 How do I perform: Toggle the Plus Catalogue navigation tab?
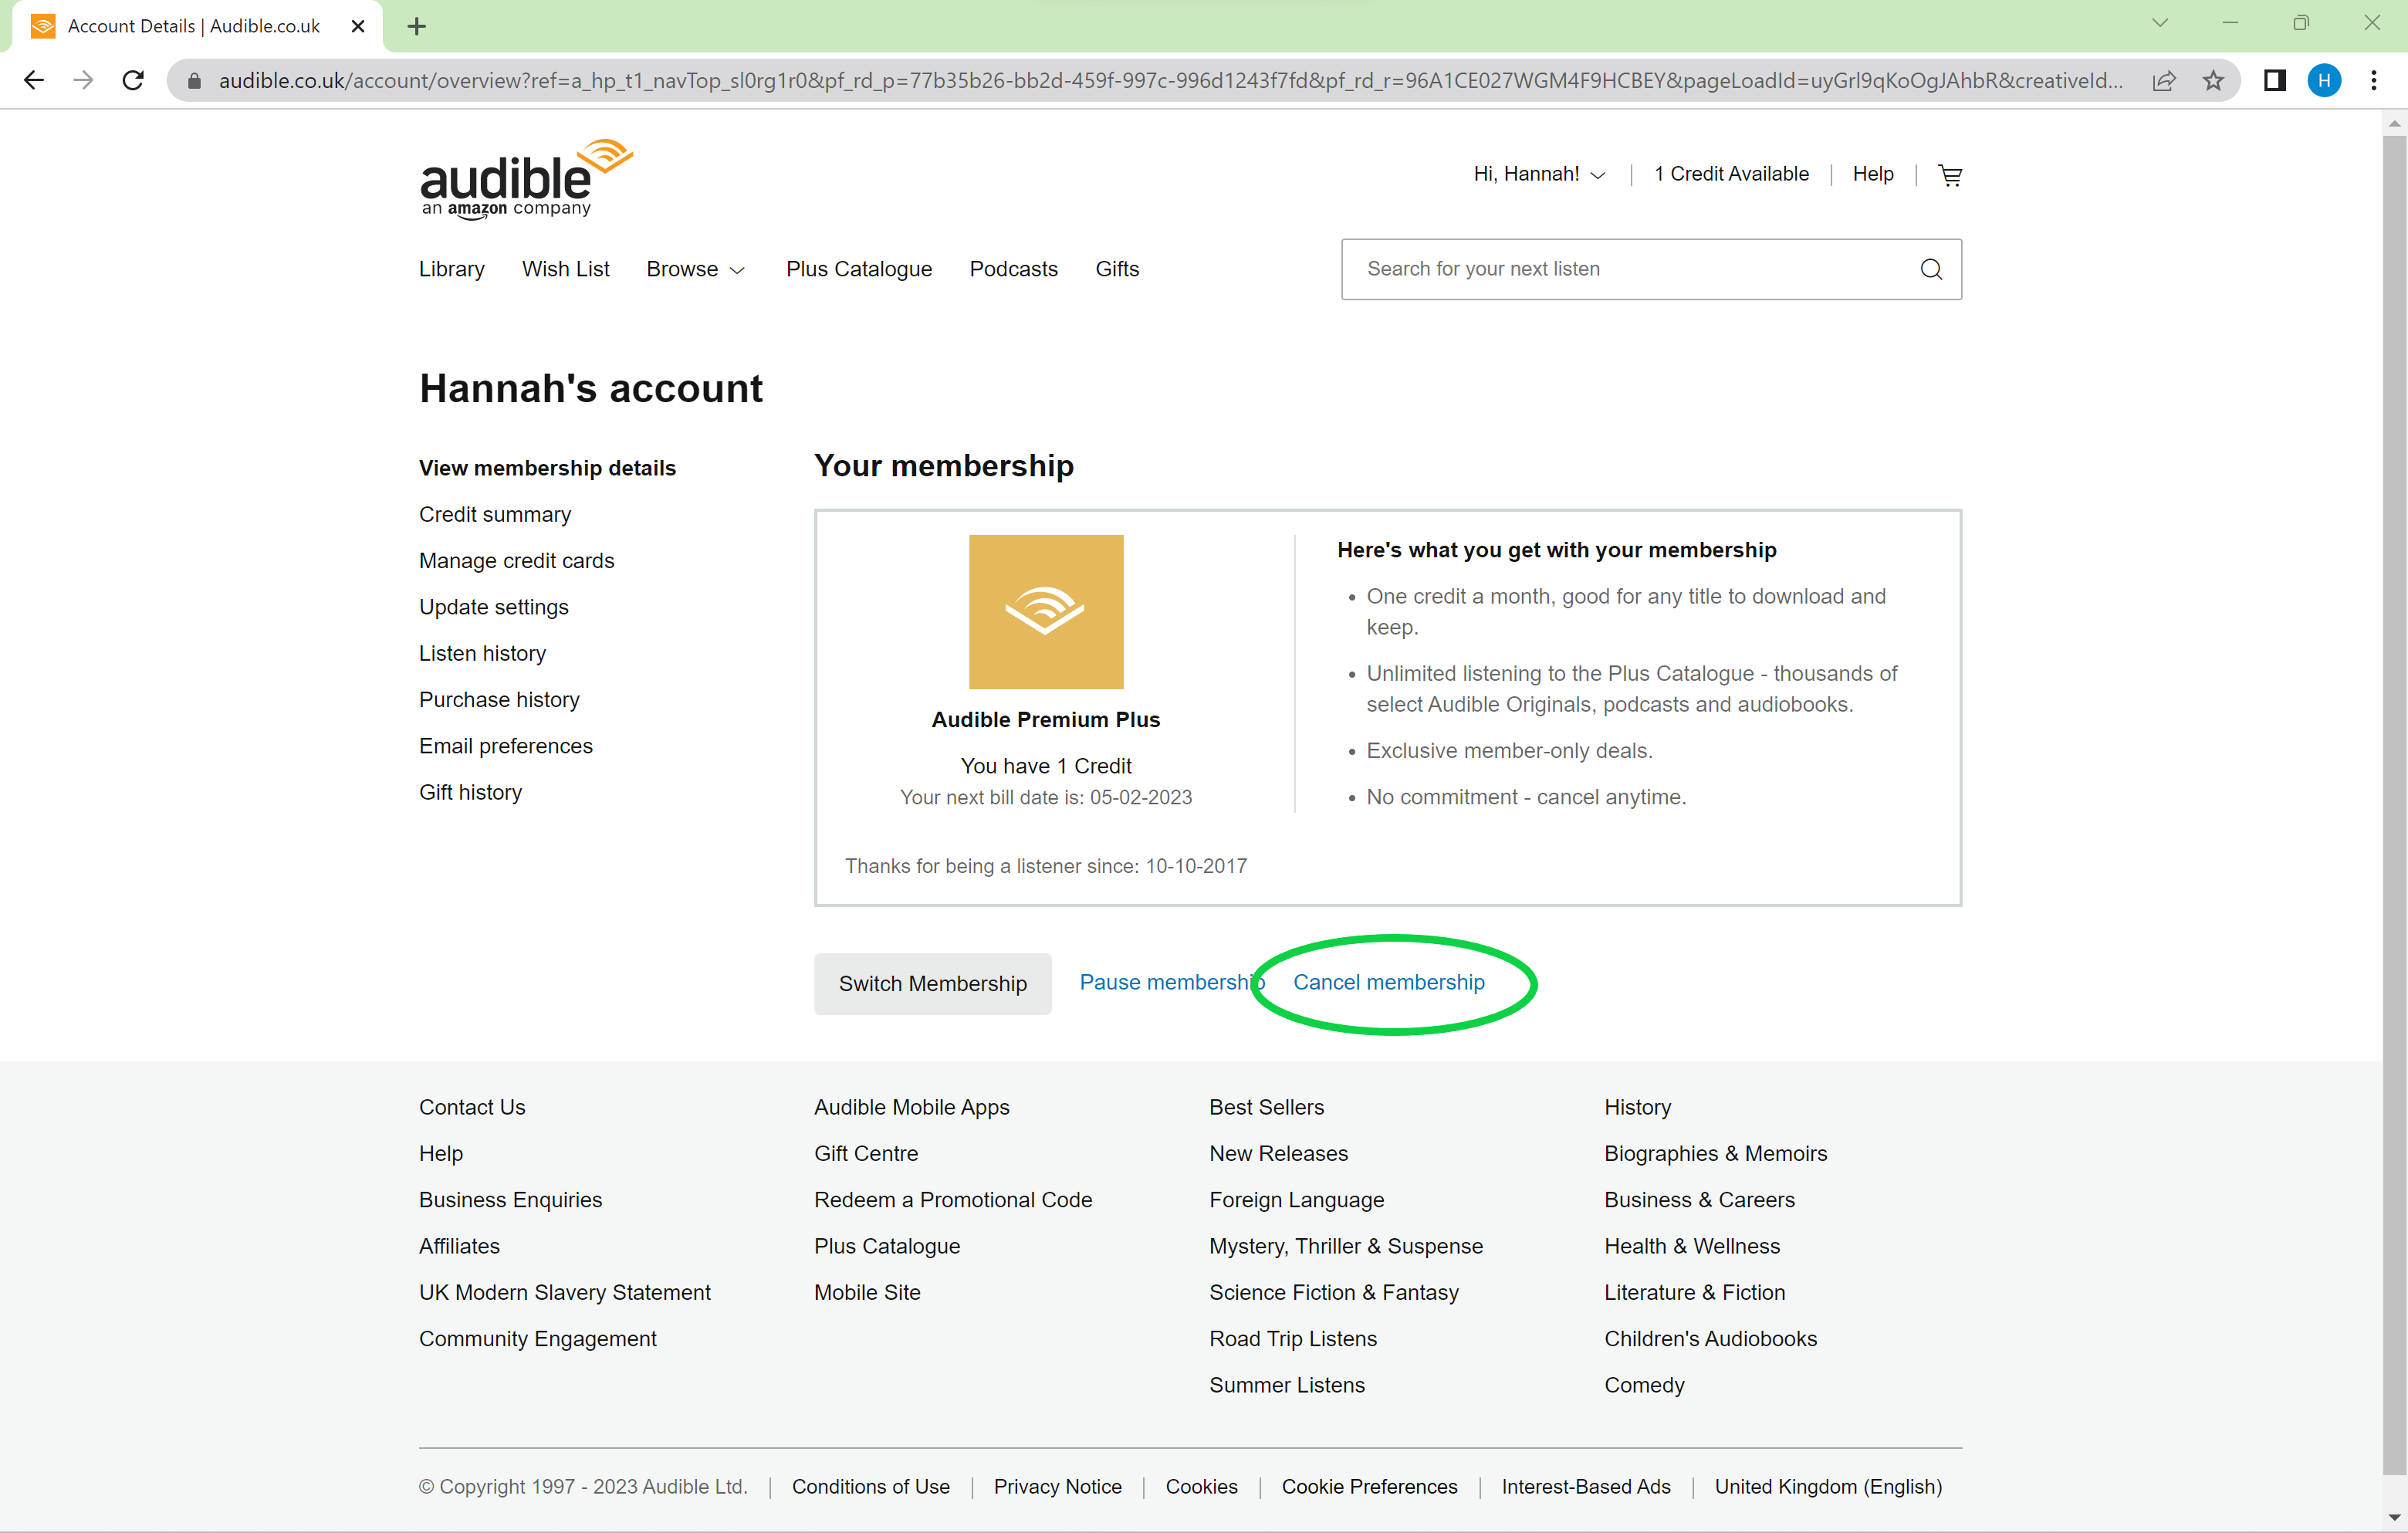[x=858, y=269]
